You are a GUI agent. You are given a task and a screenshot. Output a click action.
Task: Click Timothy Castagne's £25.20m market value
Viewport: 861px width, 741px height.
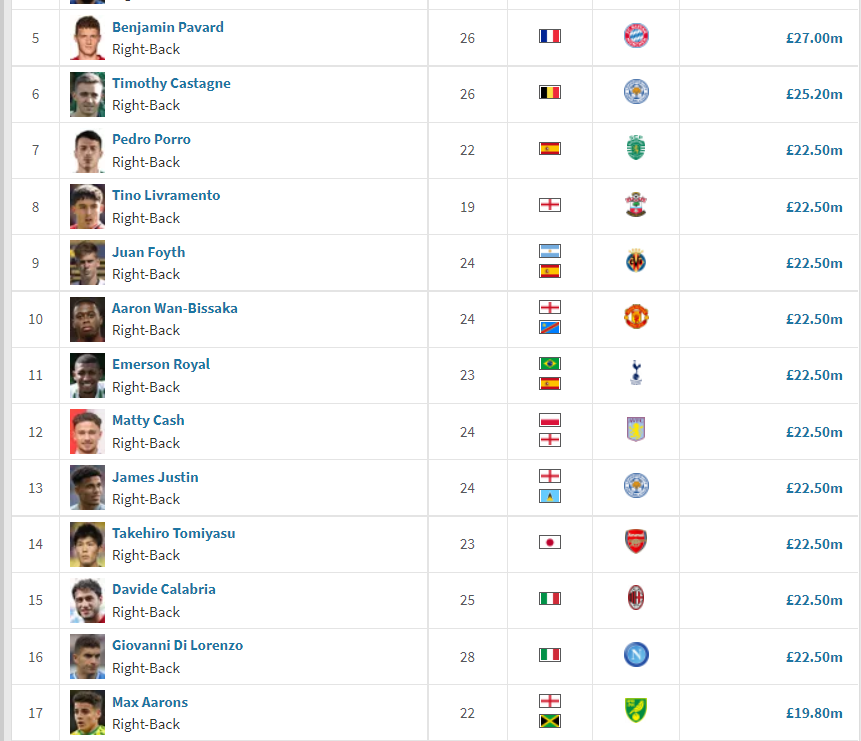(814, 94)
